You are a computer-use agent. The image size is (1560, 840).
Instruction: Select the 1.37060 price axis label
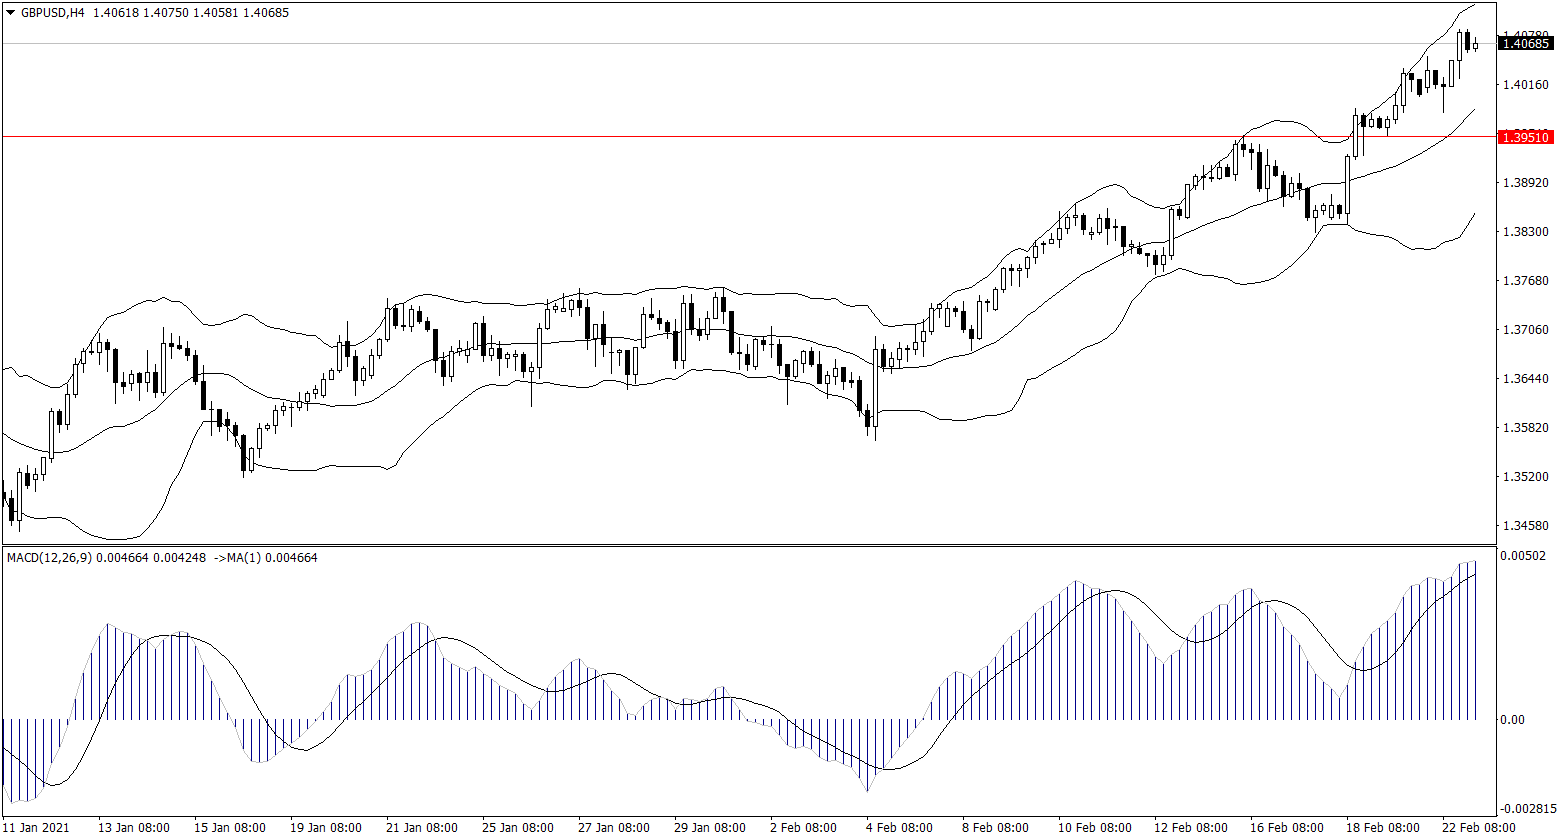click(x=1525, y=329)
